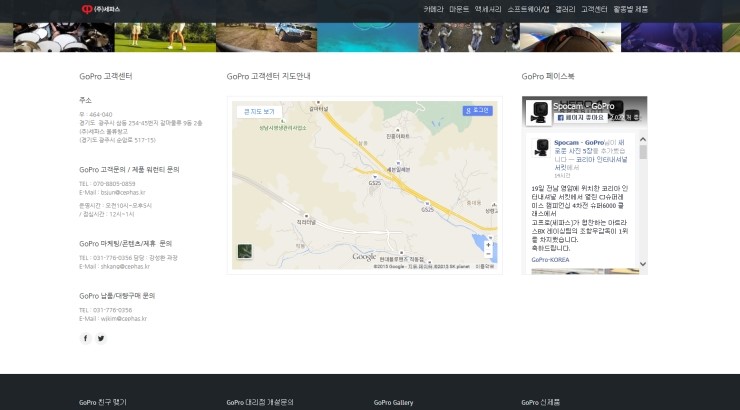This screenshot has height=410, width=740.
Task: Open the GoPro-KOREA link in the post
Action: [x=550, y=260]
